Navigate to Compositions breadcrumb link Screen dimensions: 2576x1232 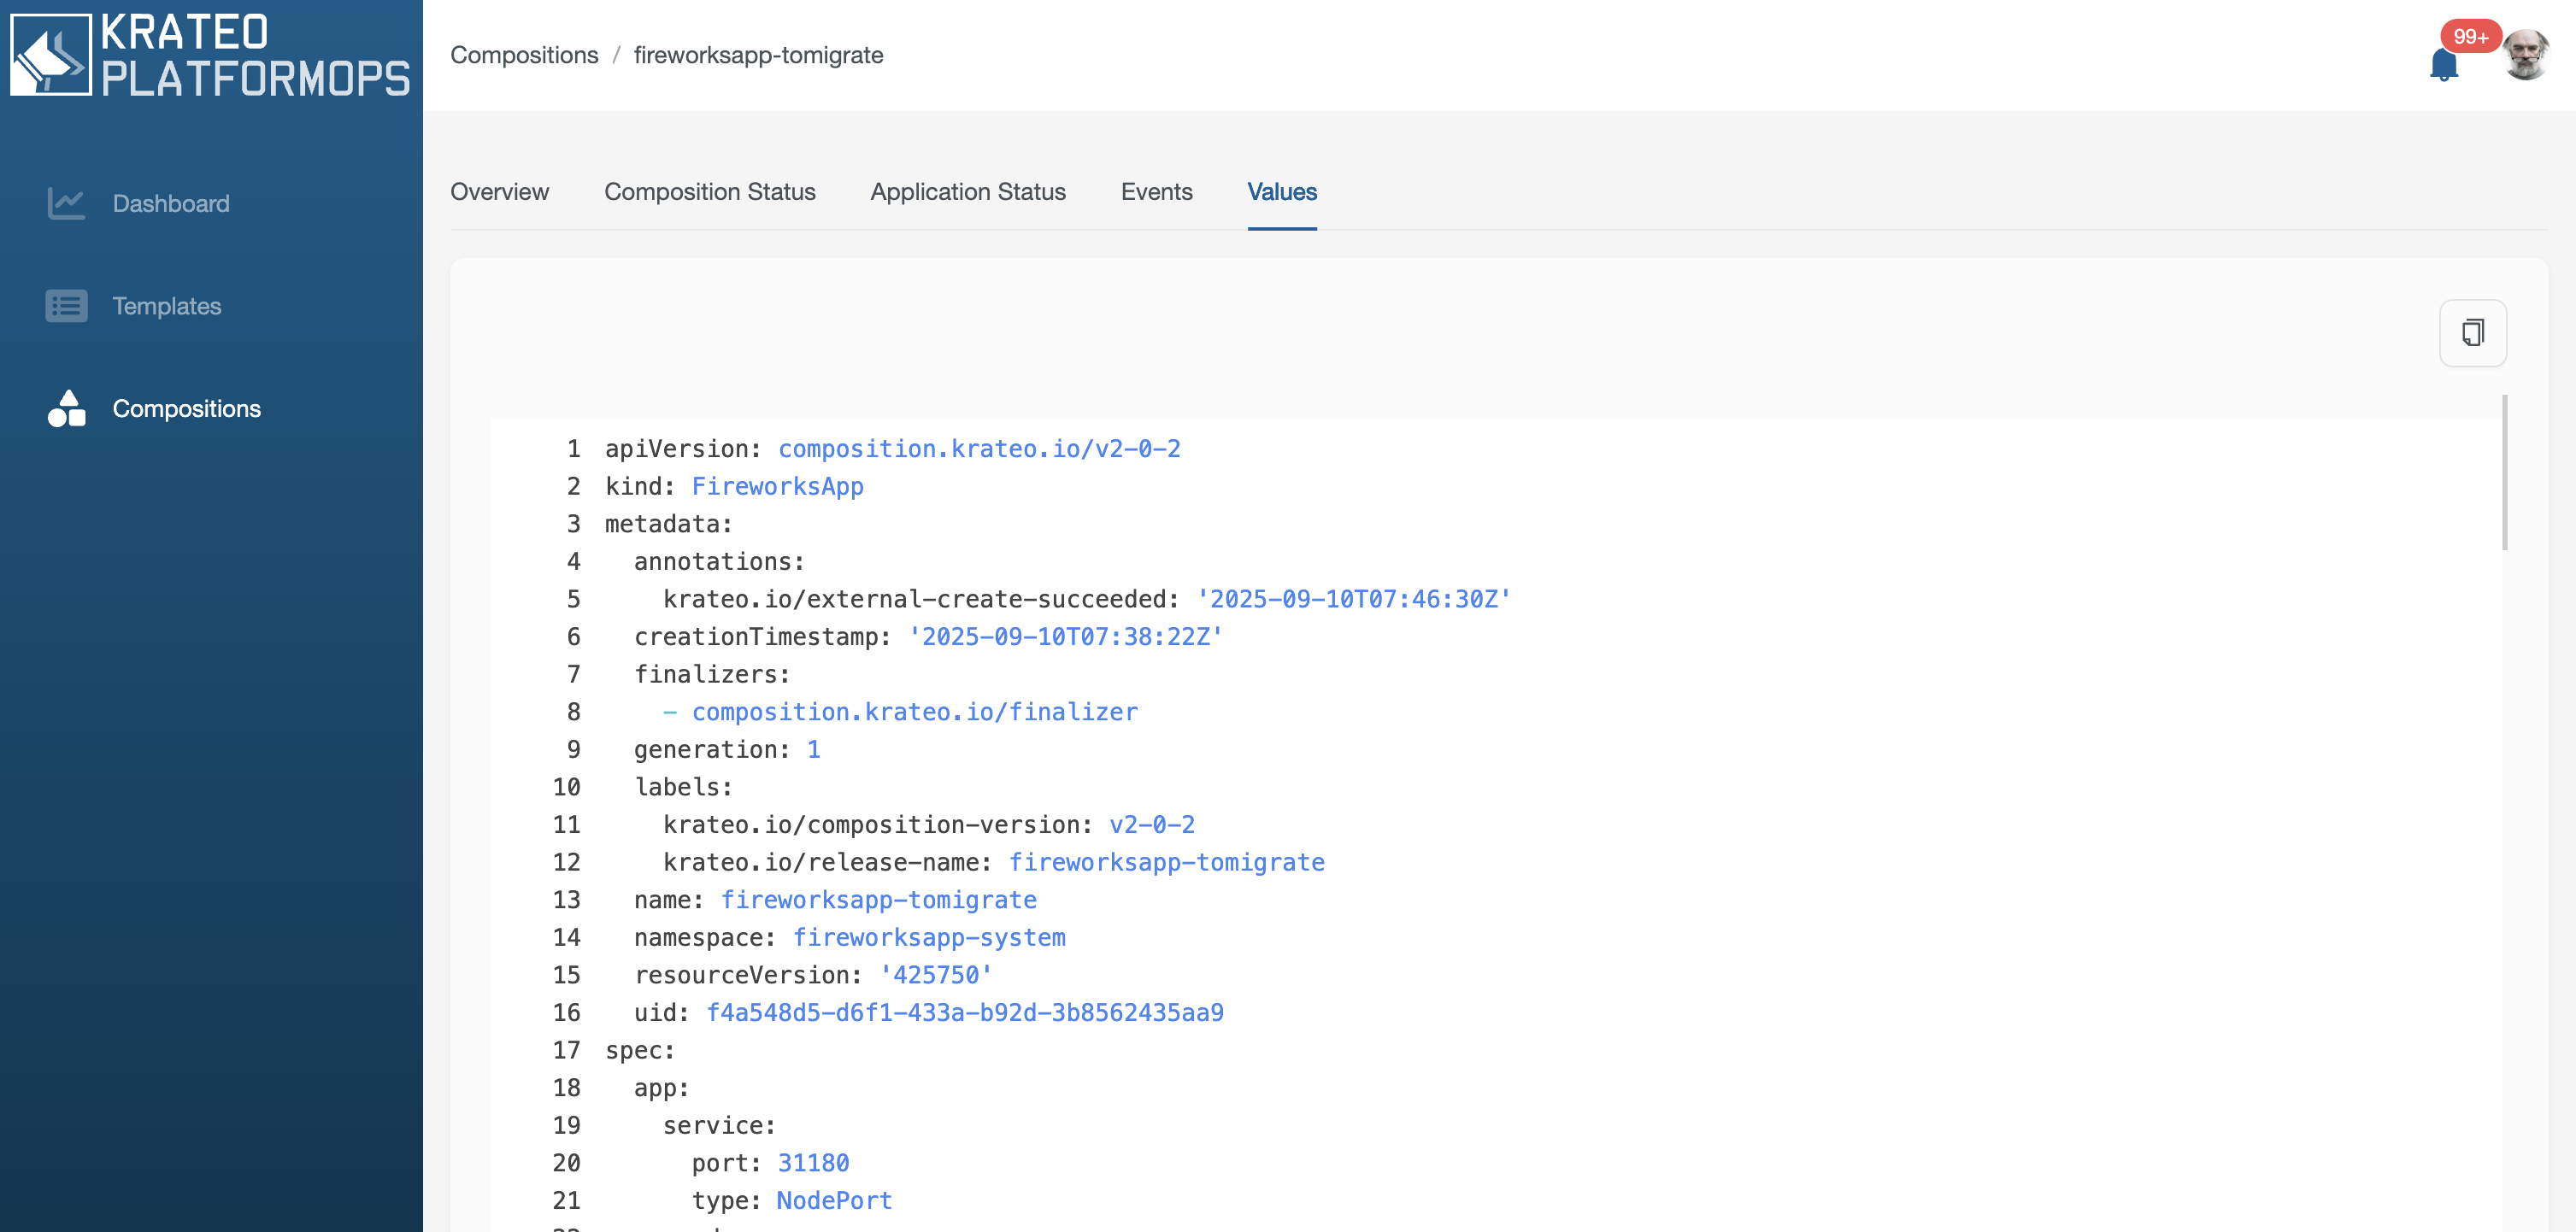(524, 55)
